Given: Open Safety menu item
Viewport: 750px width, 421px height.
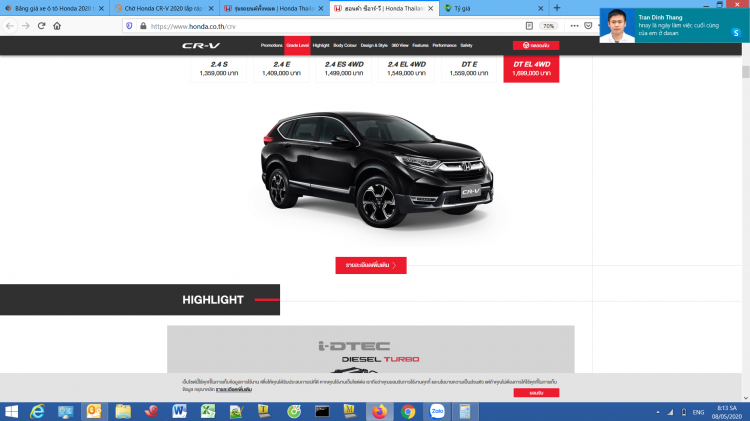Looking at the screenshot, I should [466, 45].
